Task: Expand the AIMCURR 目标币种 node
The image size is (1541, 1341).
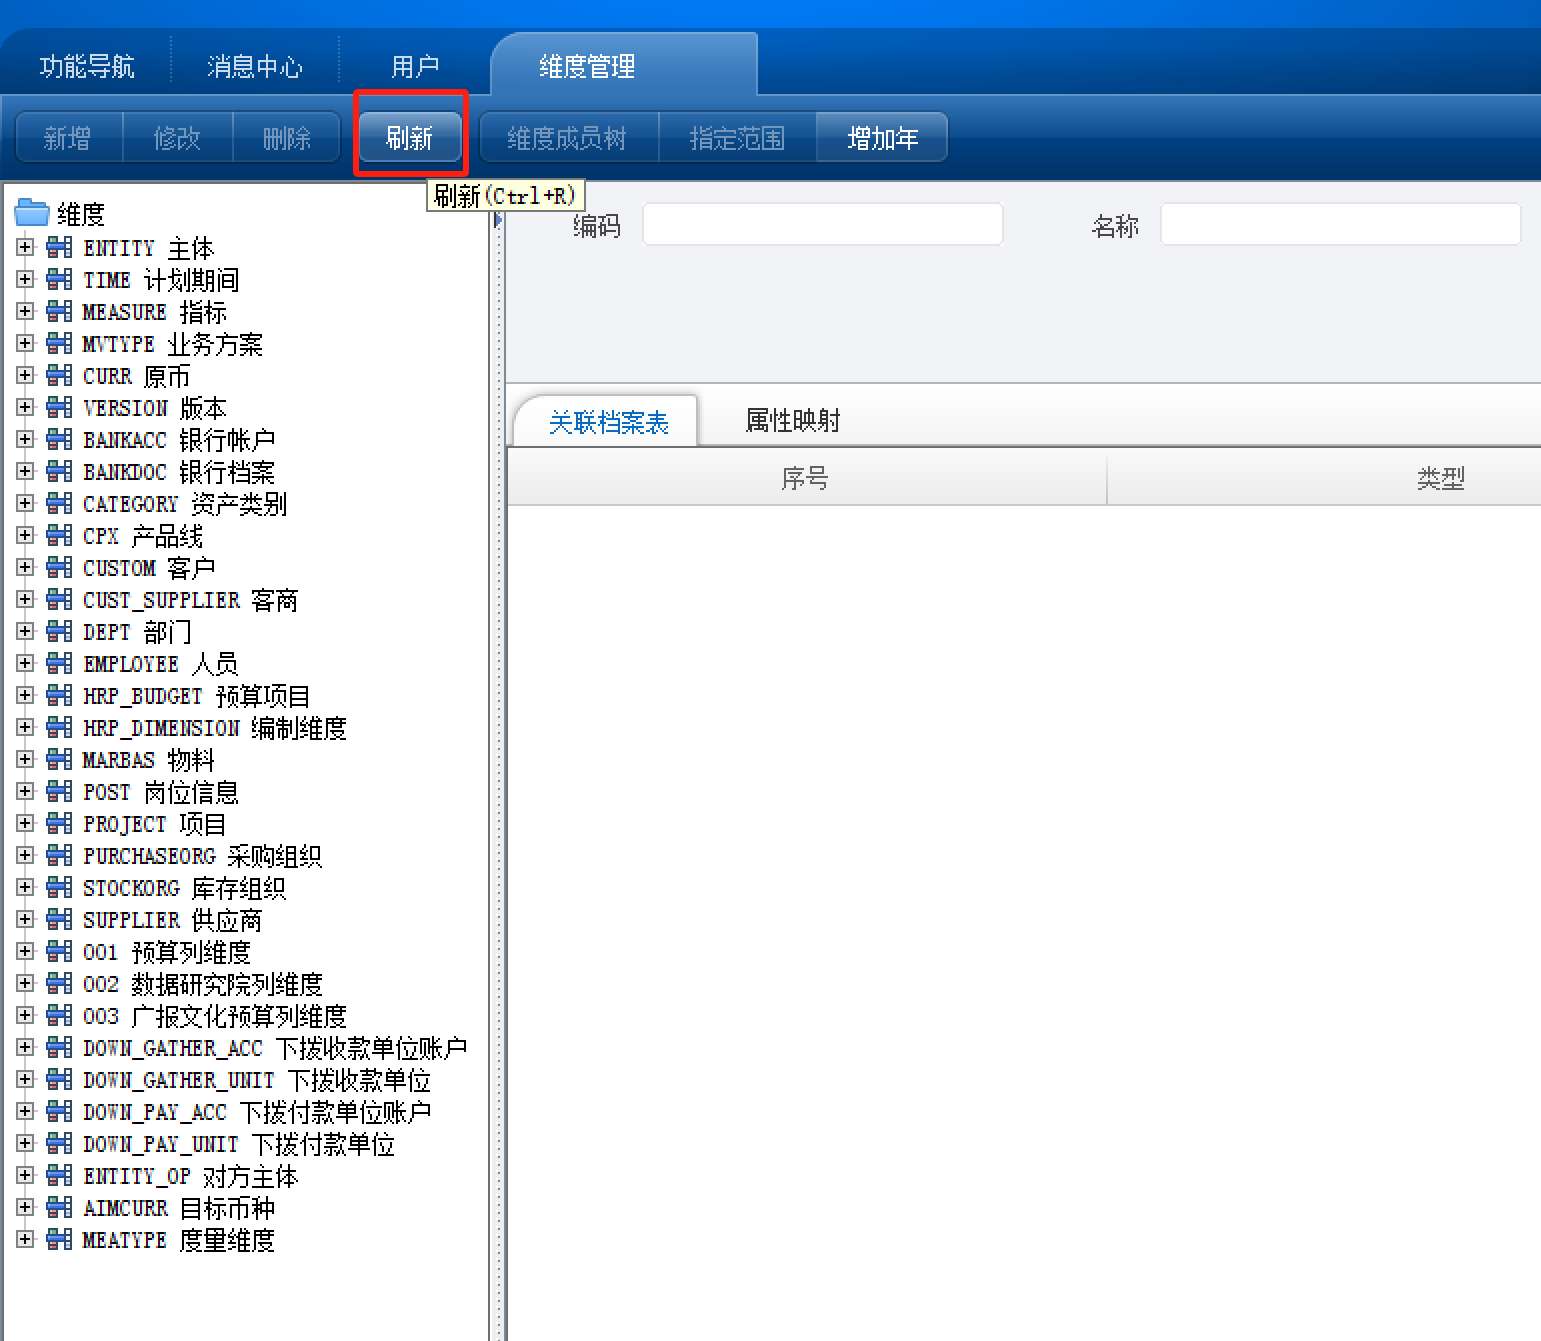Action: [25, 1207]
